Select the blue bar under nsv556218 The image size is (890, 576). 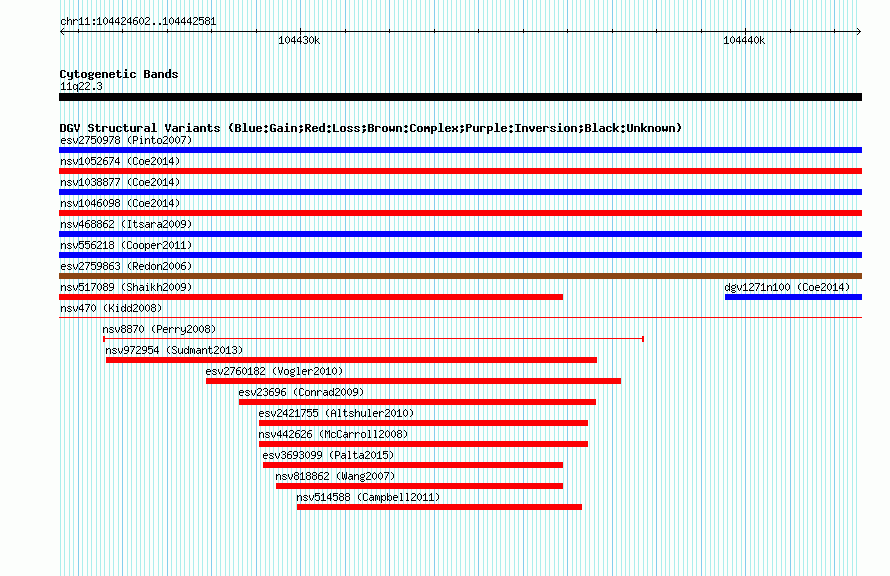(x=460, y=255)
